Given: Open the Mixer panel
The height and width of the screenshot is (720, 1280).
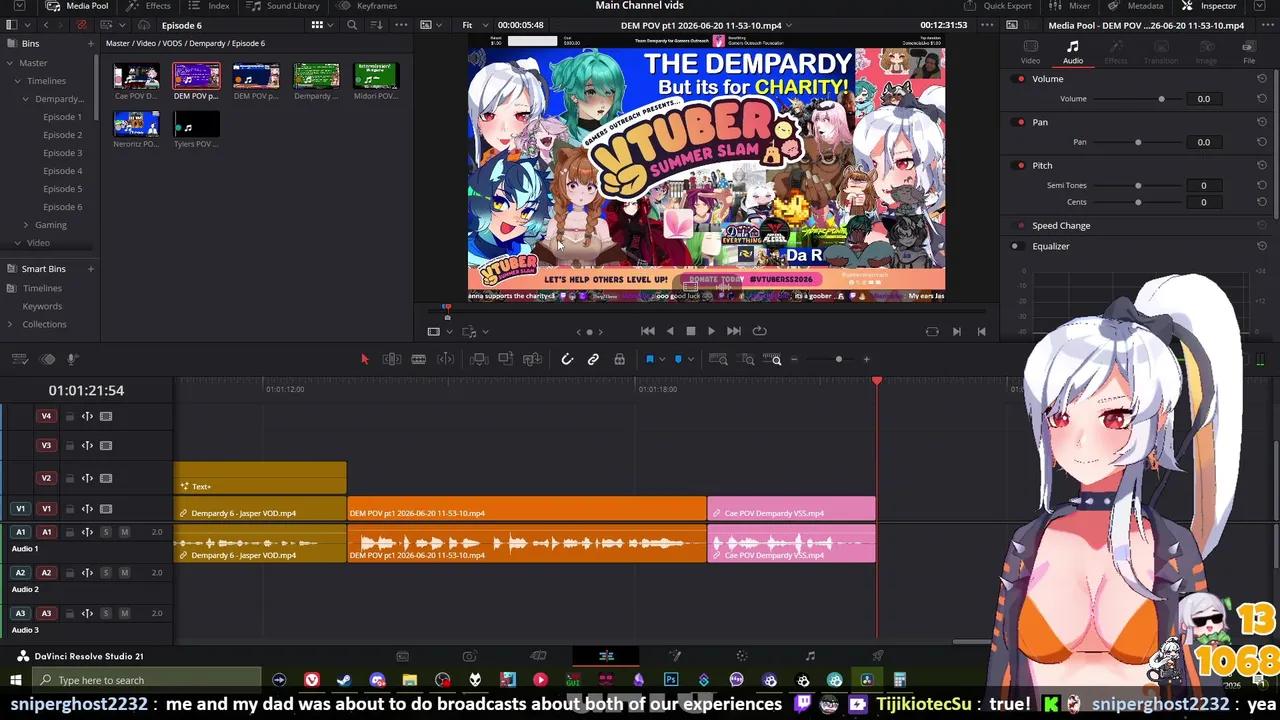Looking at the screenshot, I should (1070, 6).
